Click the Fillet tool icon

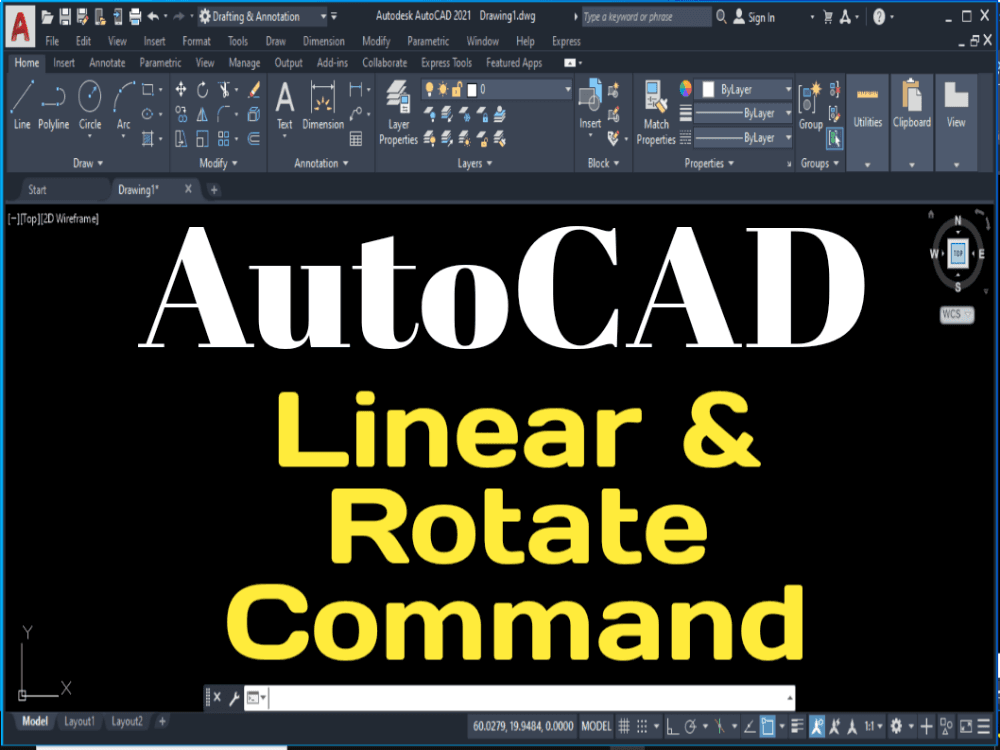(224, 114)
